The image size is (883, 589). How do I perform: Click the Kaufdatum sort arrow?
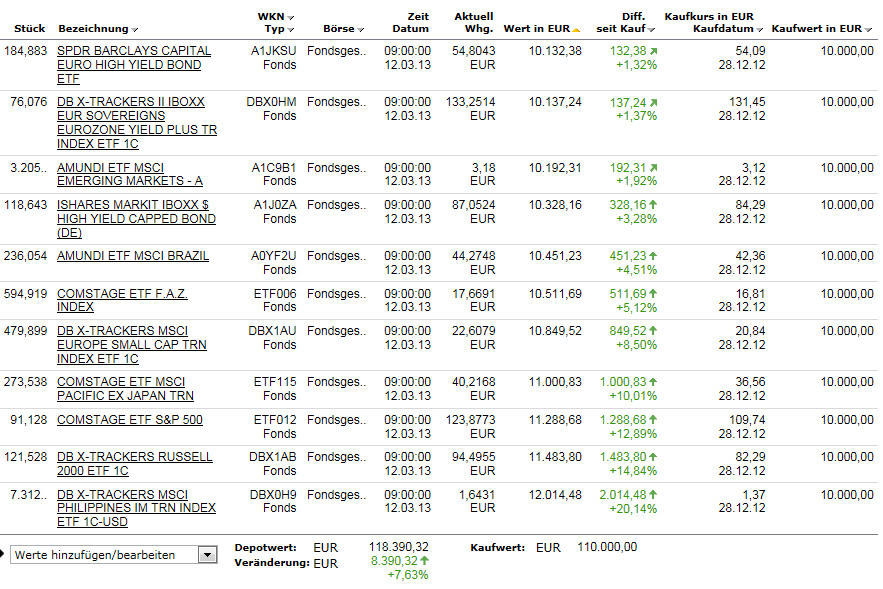pos(760,30)
